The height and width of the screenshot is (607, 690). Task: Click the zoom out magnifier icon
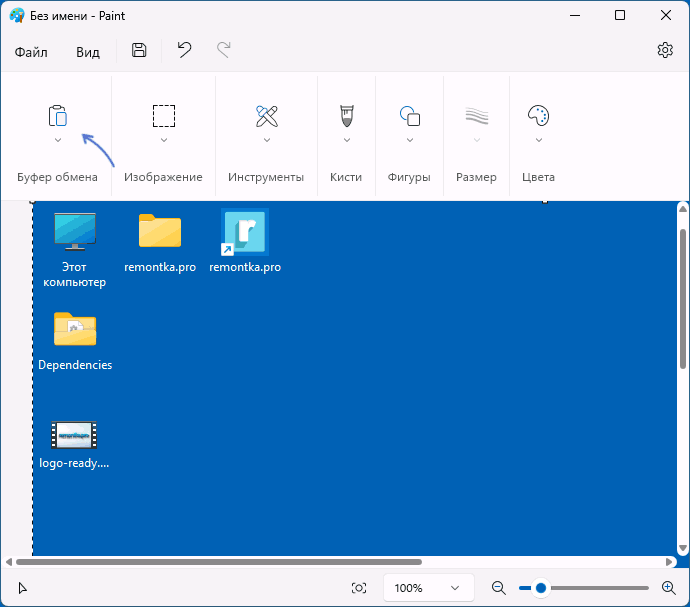(499, 588)
